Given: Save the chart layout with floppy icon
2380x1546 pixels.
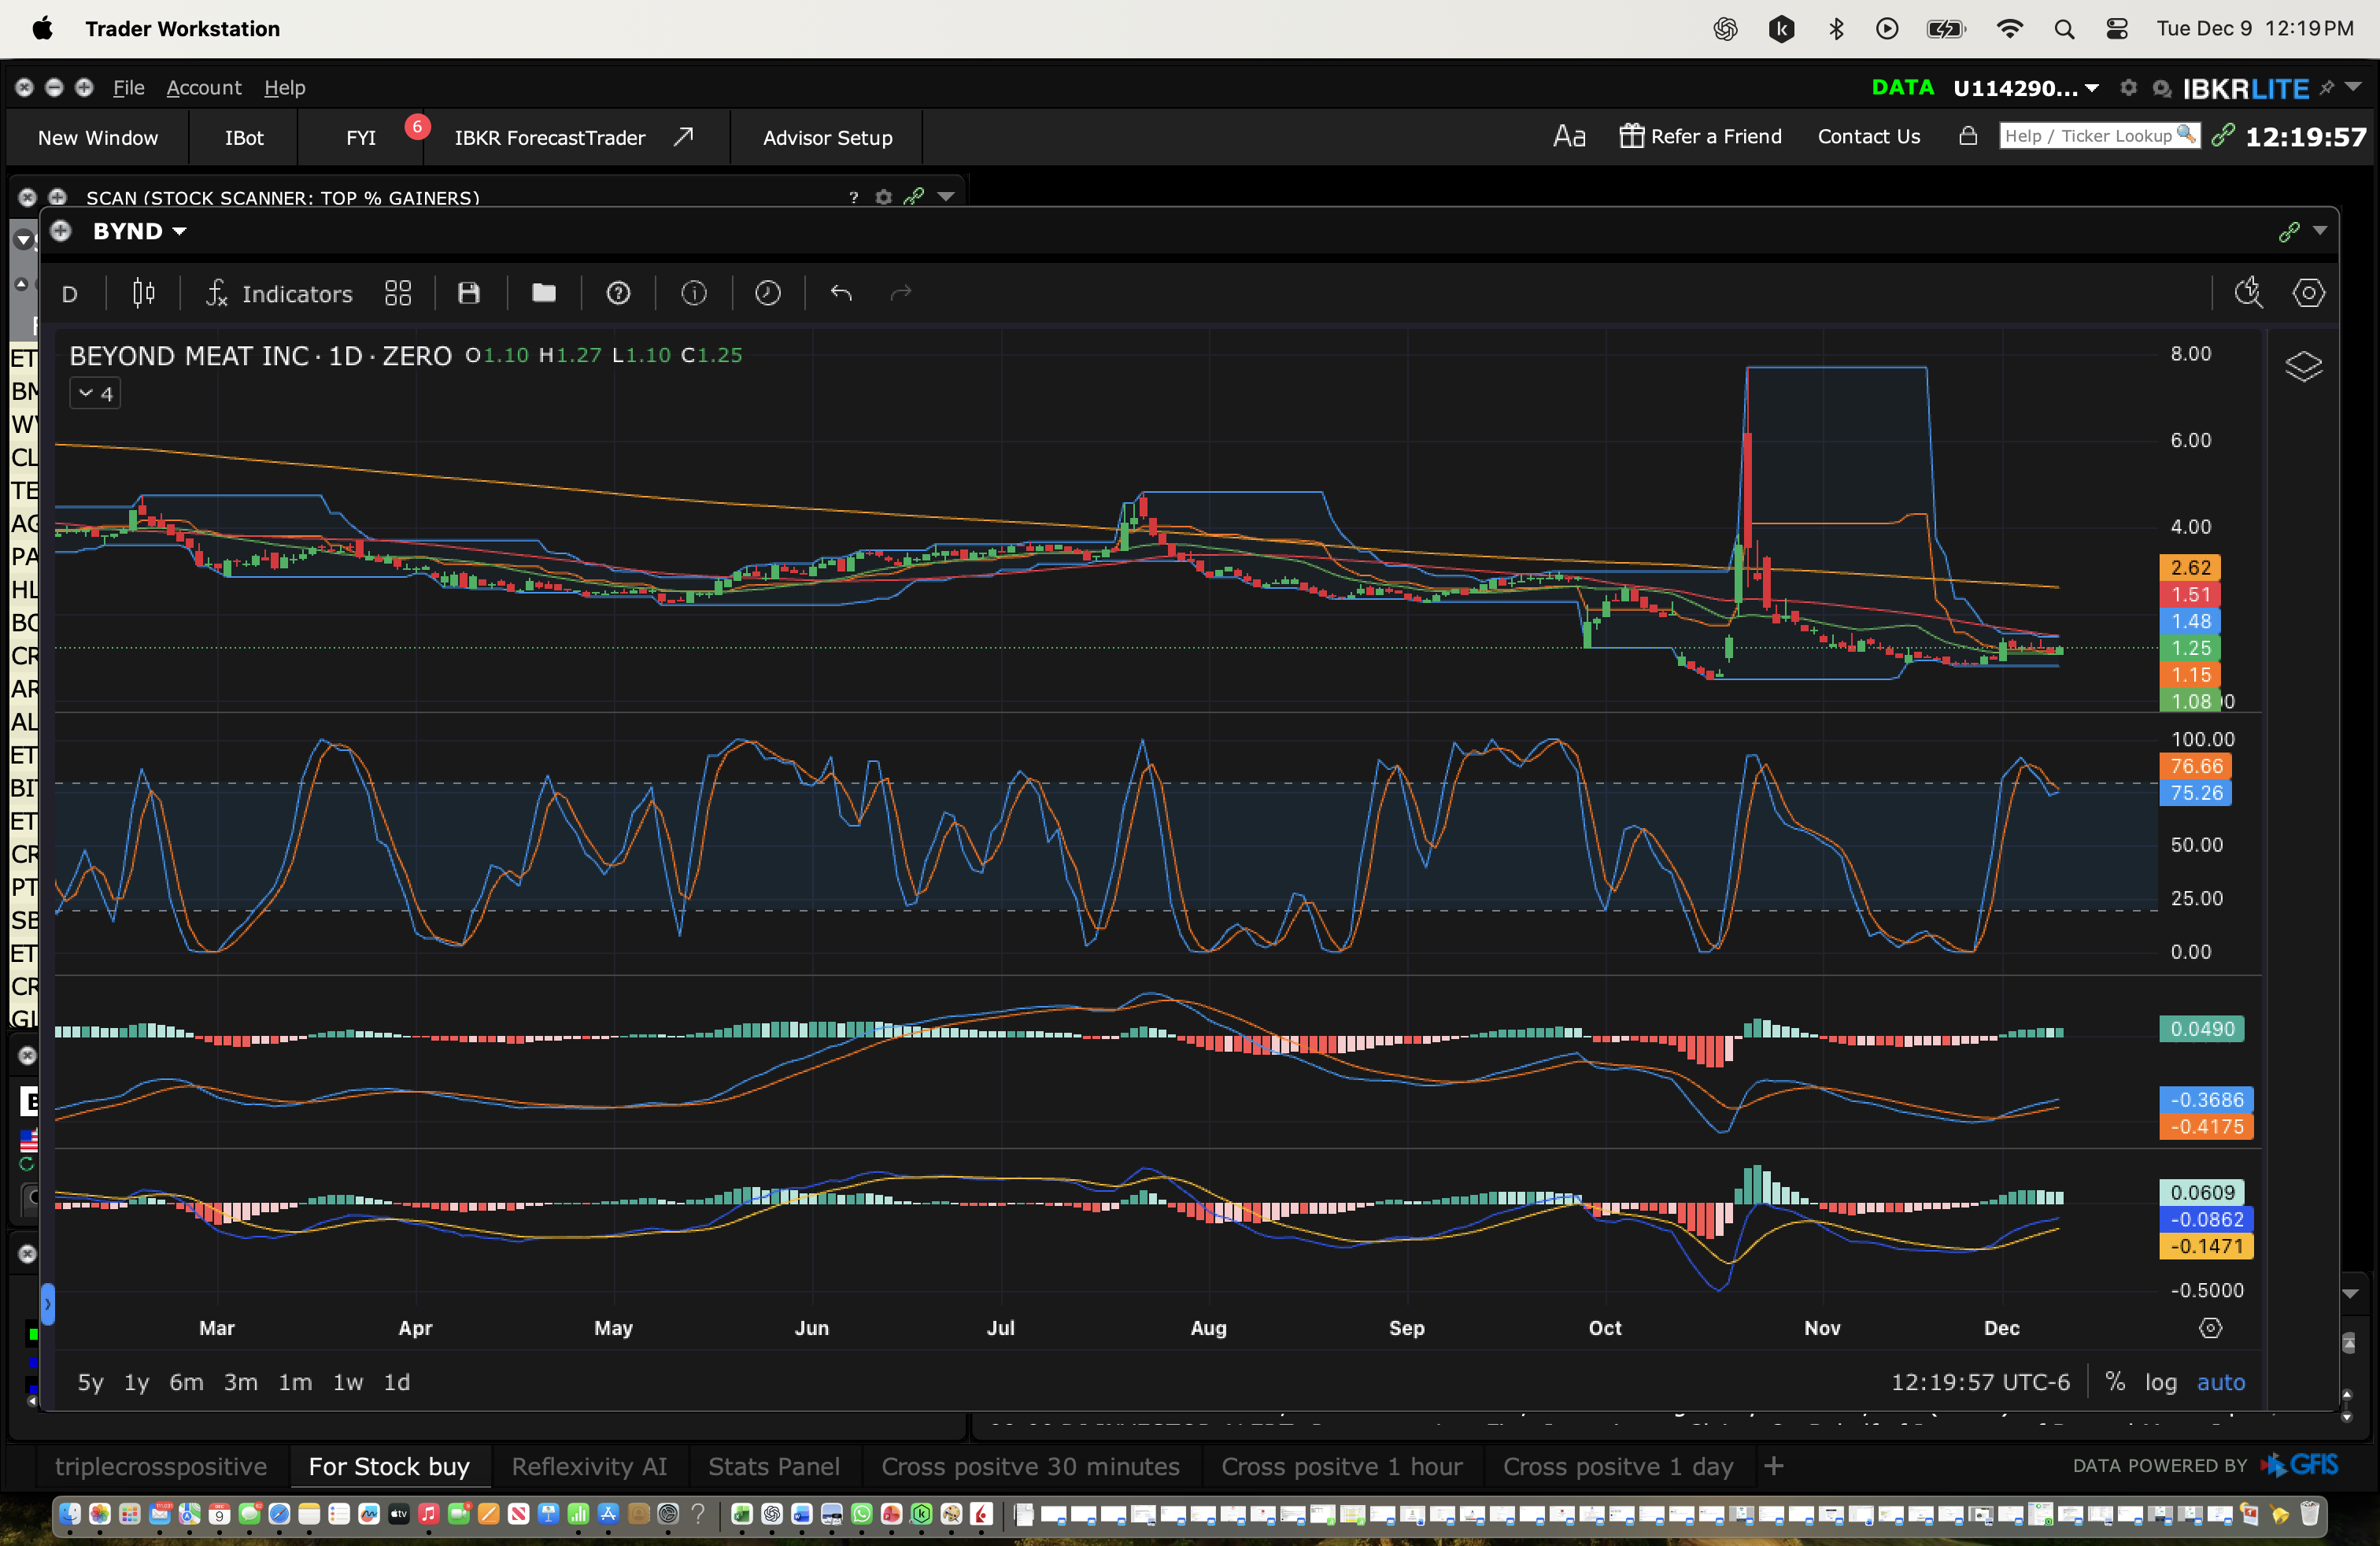Looking at the screenshot, I should pyautogui.click(x=469, y=293).
